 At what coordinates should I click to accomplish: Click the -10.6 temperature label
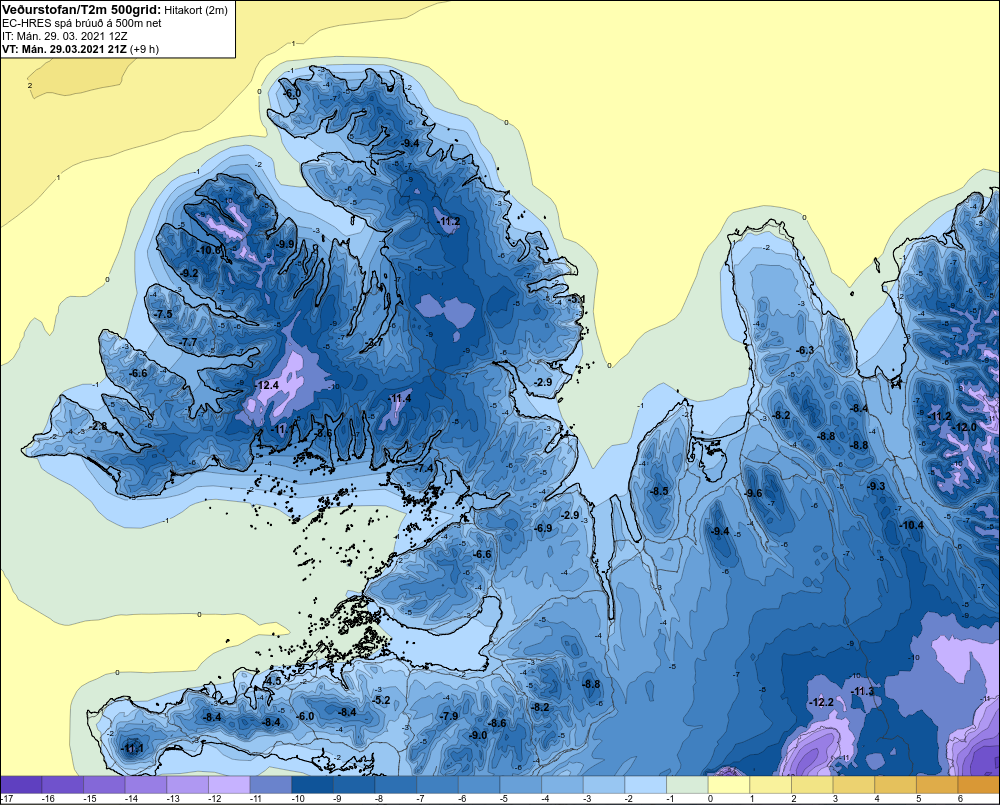208,250
